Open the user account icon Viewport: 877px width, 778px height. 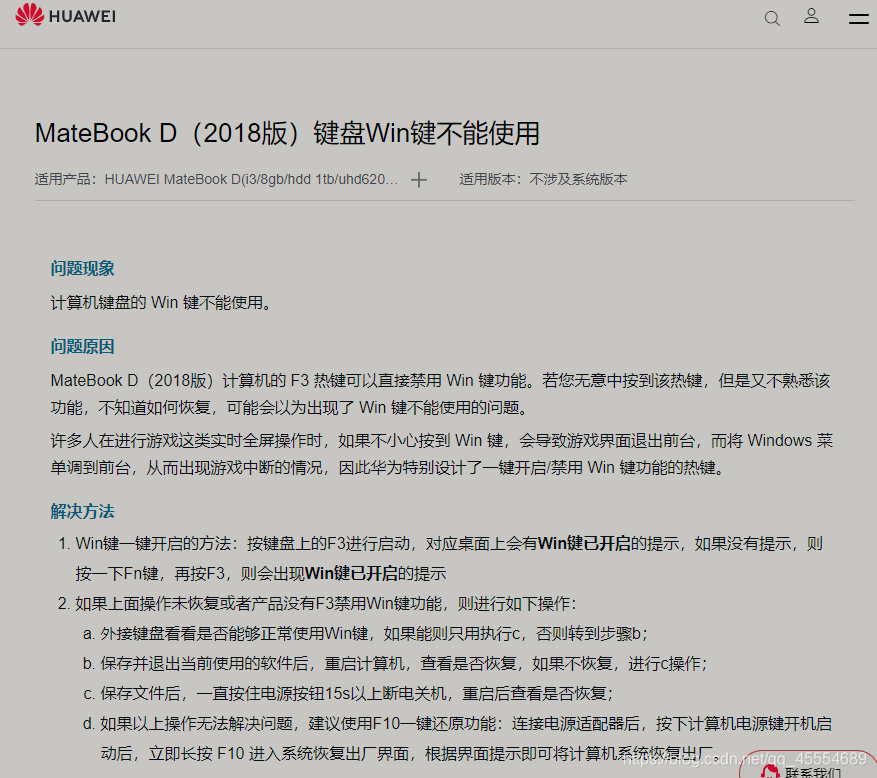[811, 16]
